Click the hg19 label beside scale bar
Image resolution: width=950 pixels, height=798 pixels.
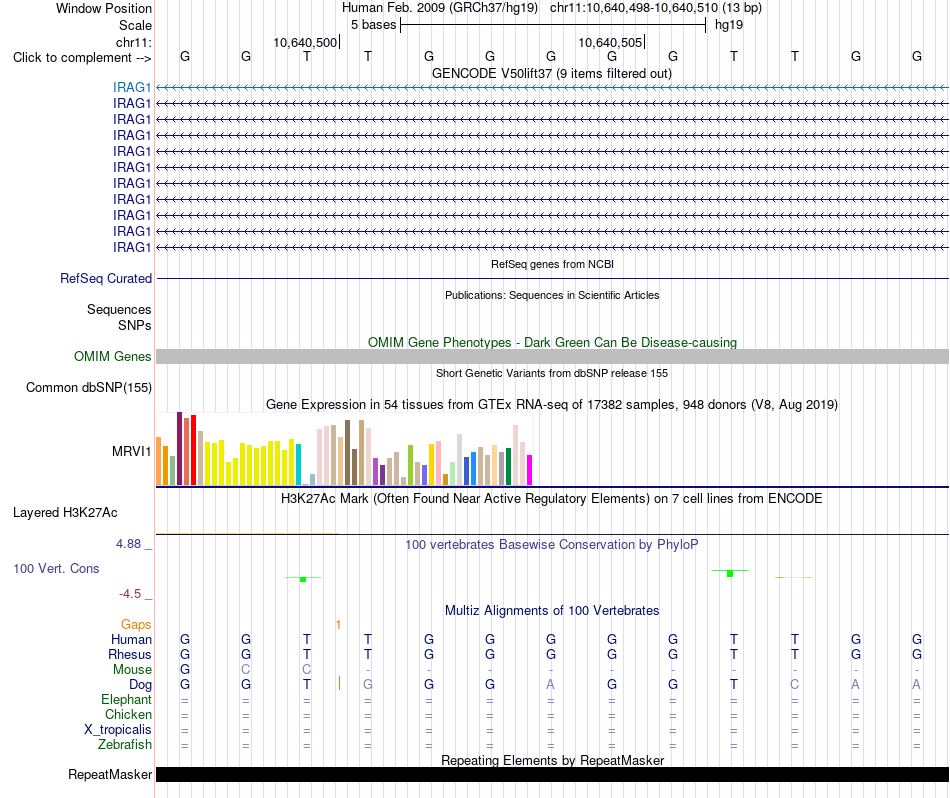[x=729, y=25]
